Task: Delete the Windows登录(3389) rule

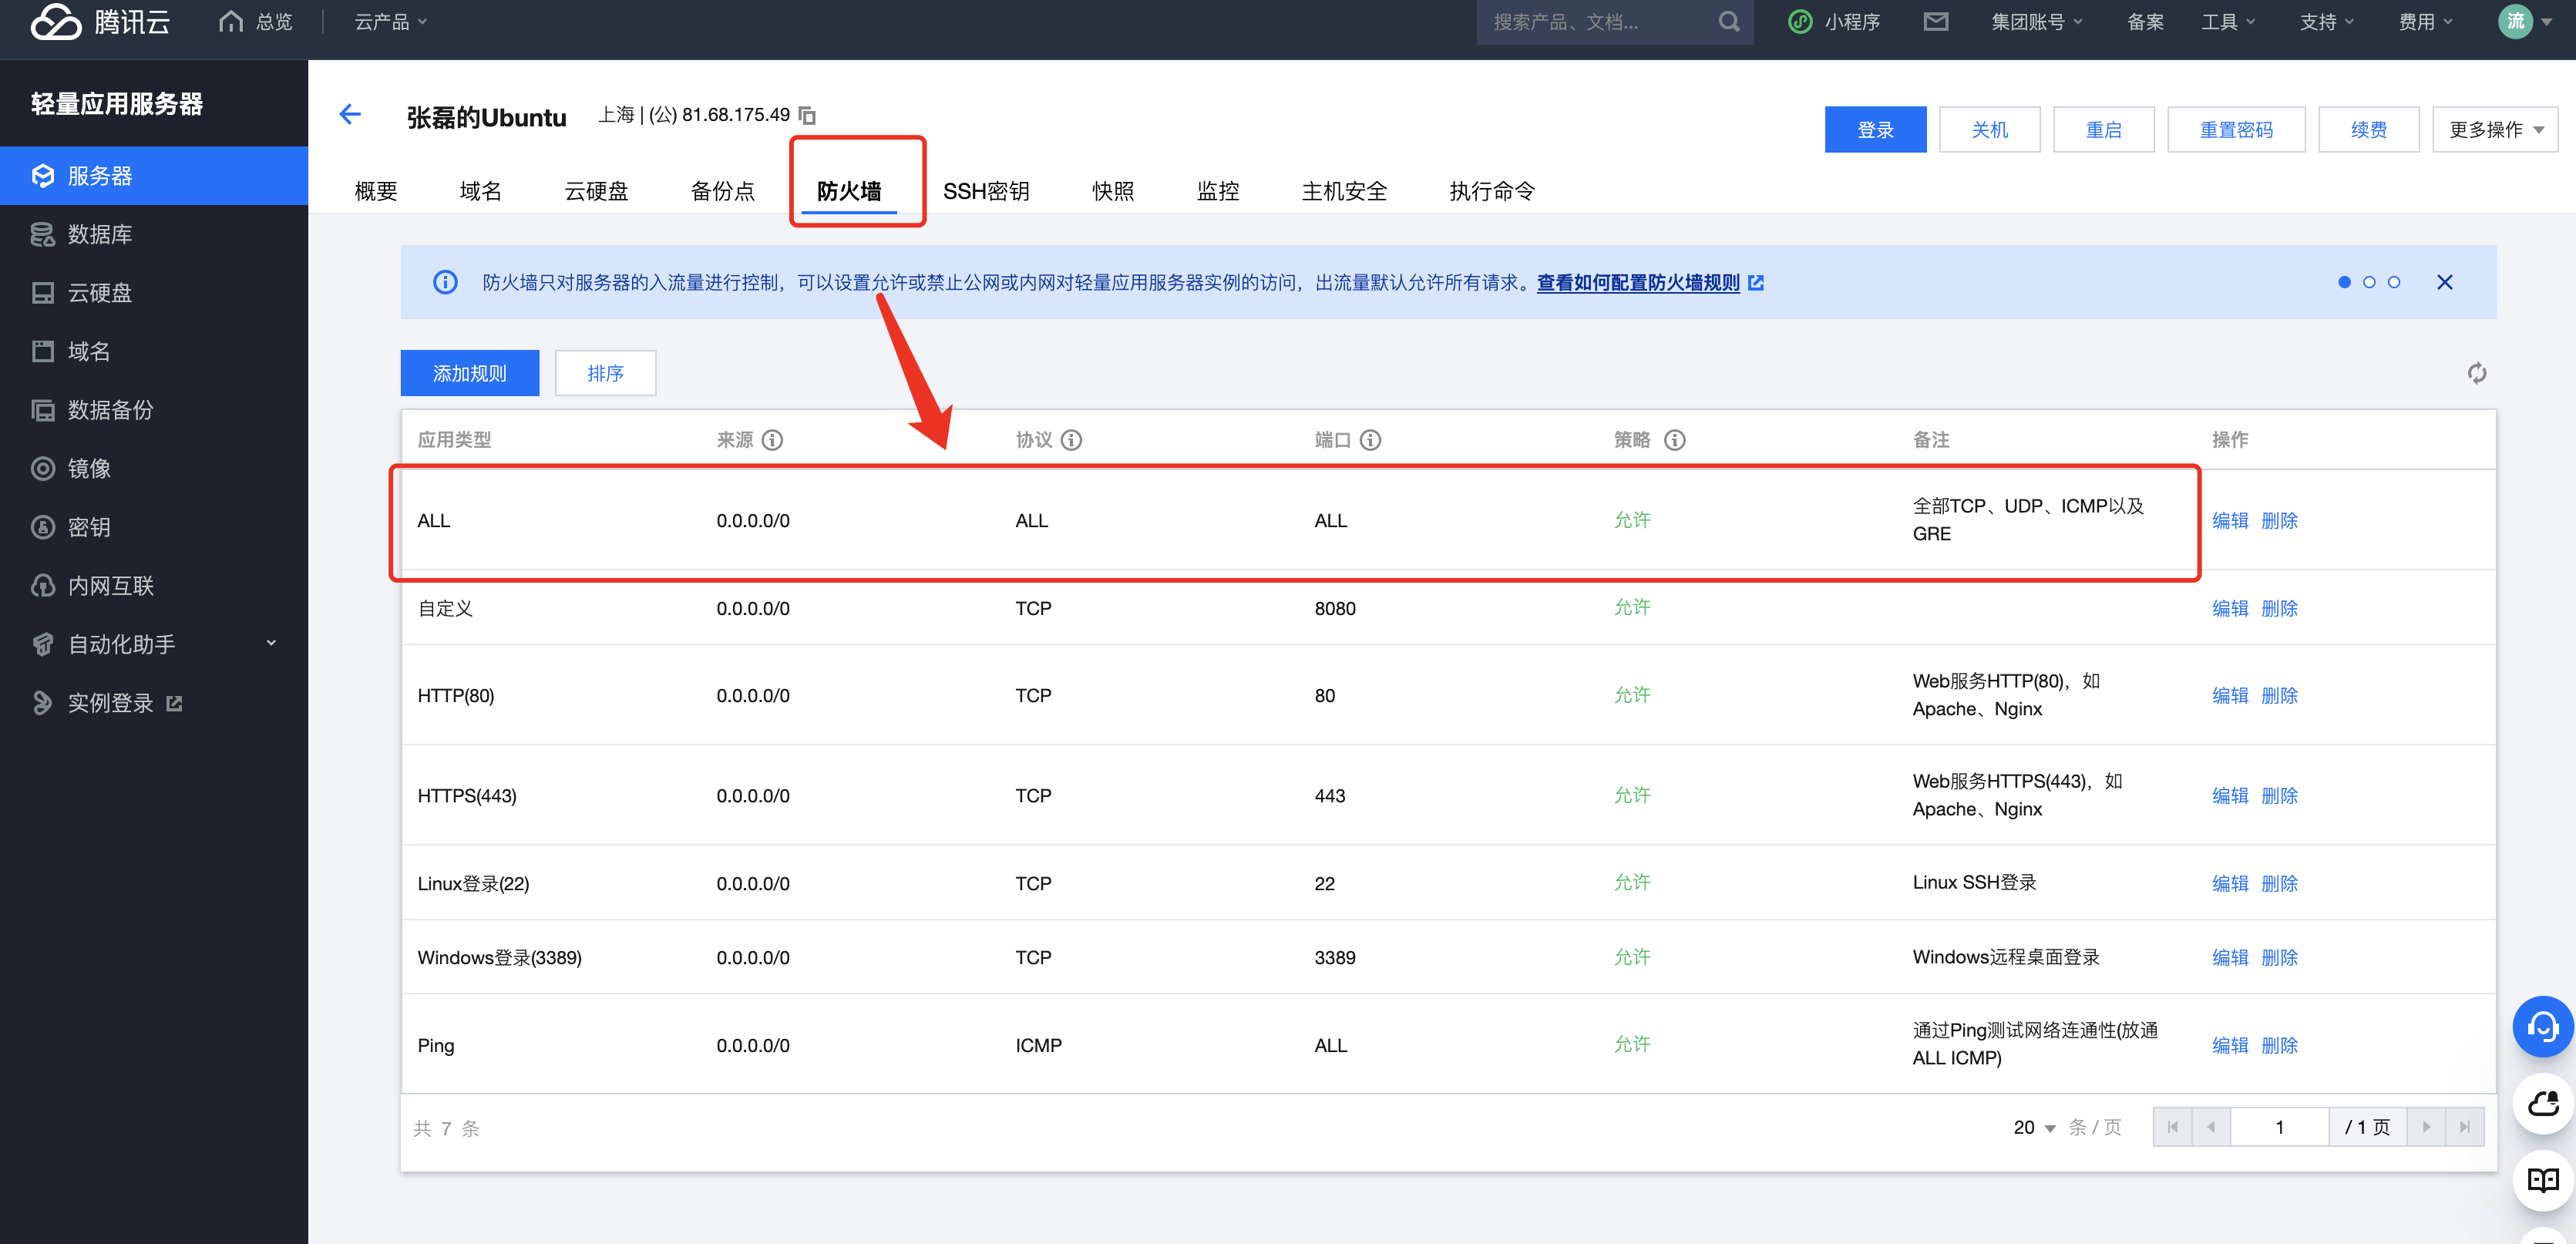Action: 2279,957
